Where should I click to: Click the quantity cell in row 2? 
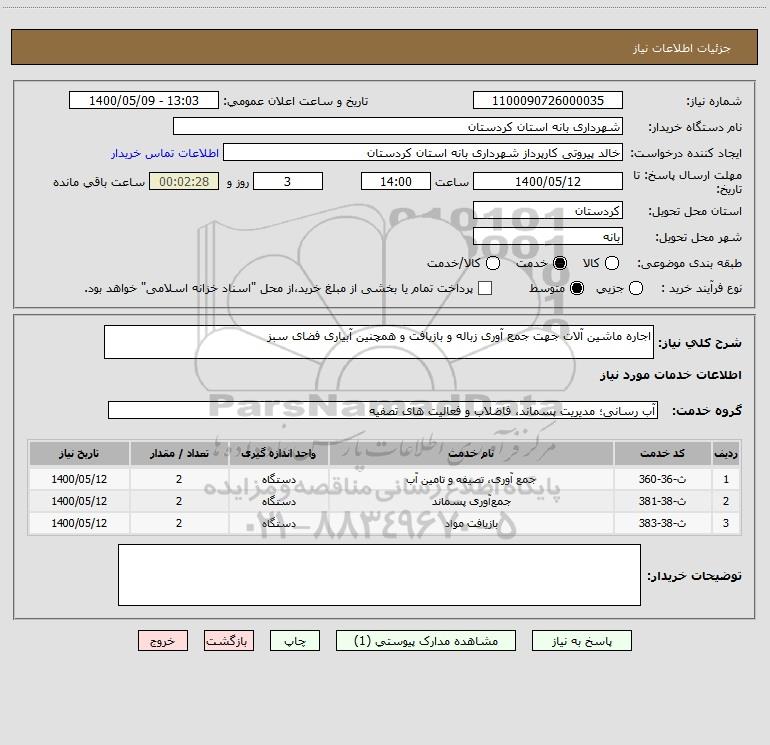pos(179,501)
